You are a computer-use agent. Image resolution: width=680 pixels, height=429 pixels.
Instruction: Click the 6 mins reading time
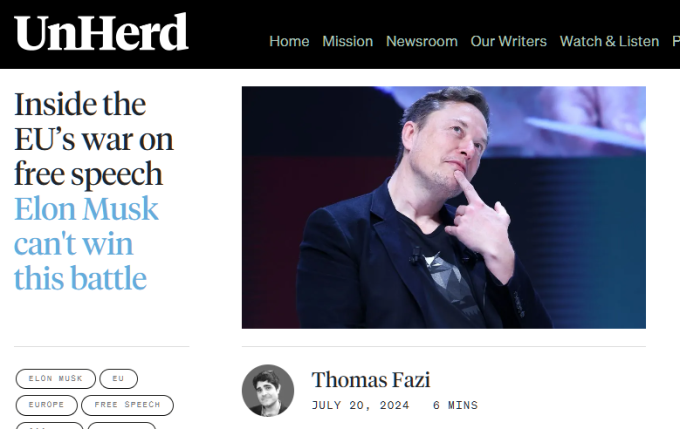point(455,405)
